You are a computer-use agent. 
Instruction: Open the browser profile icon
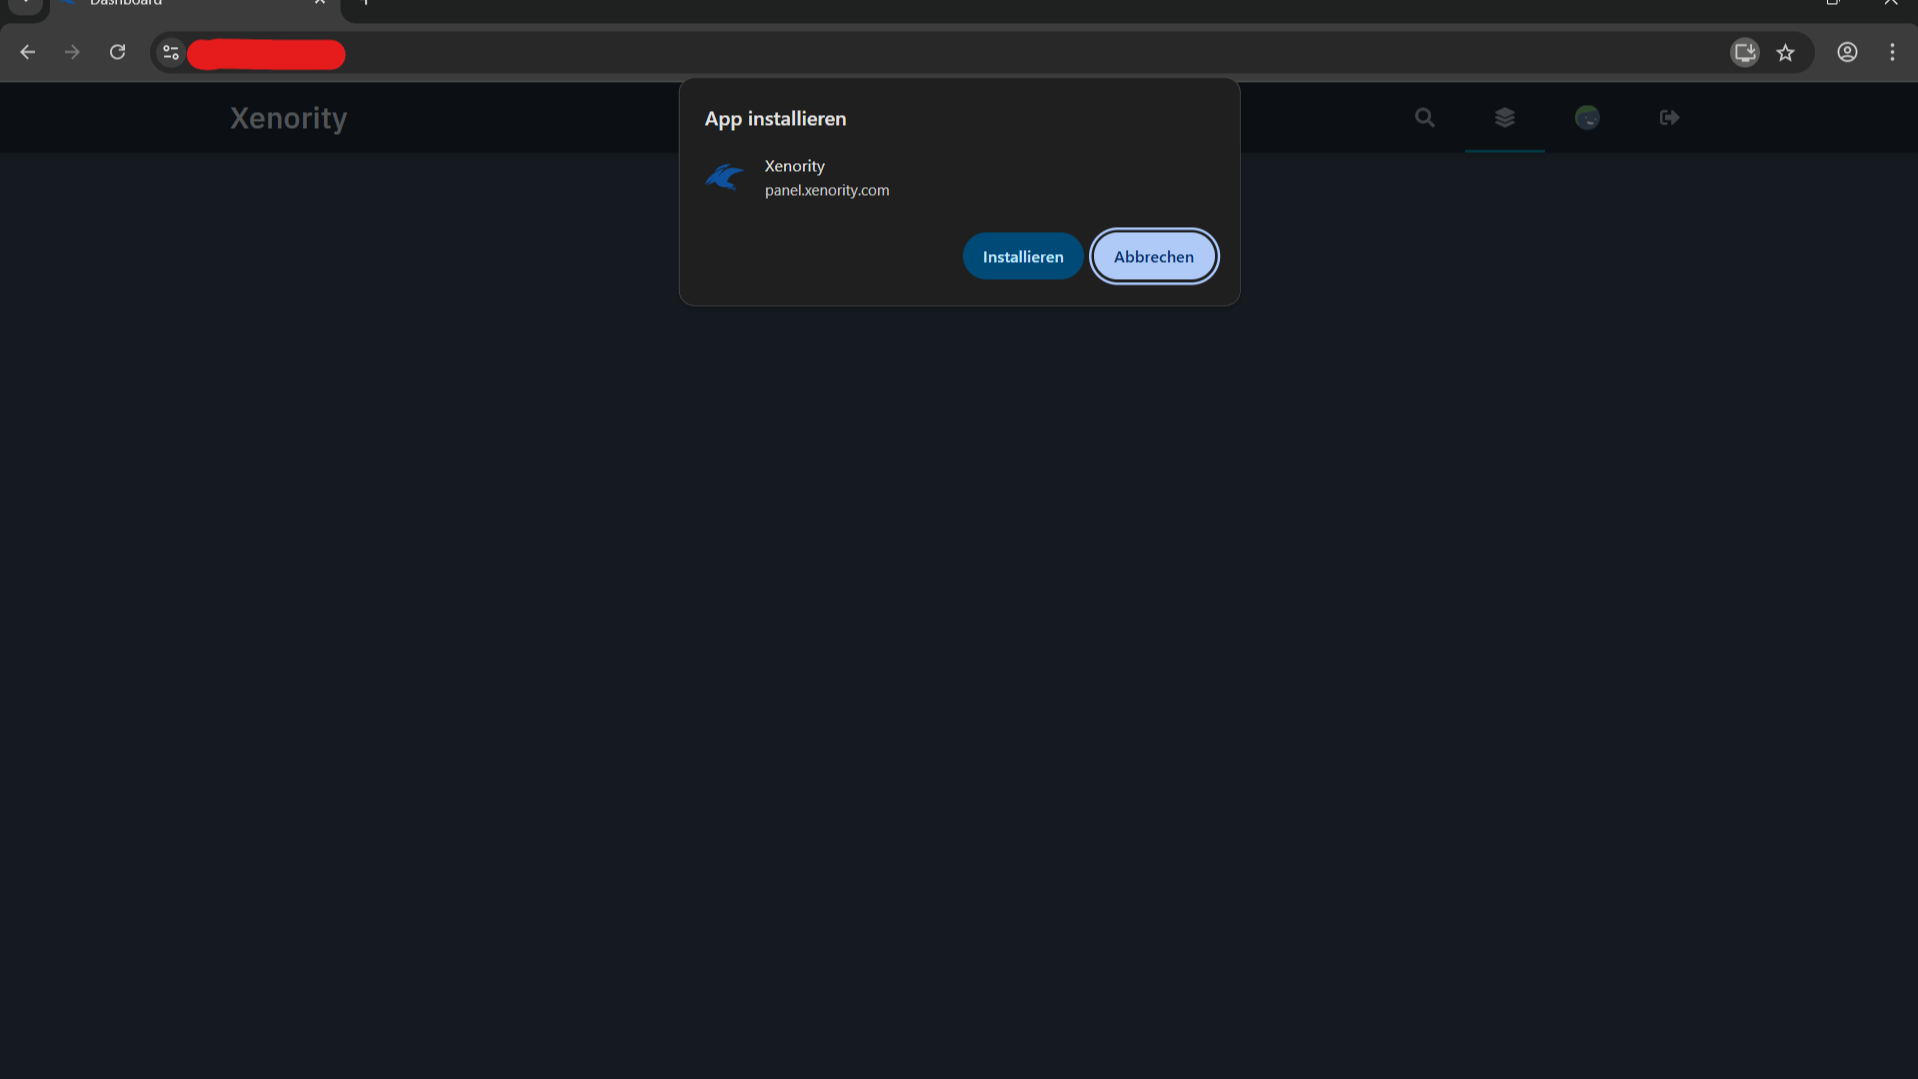[1846, 53]
